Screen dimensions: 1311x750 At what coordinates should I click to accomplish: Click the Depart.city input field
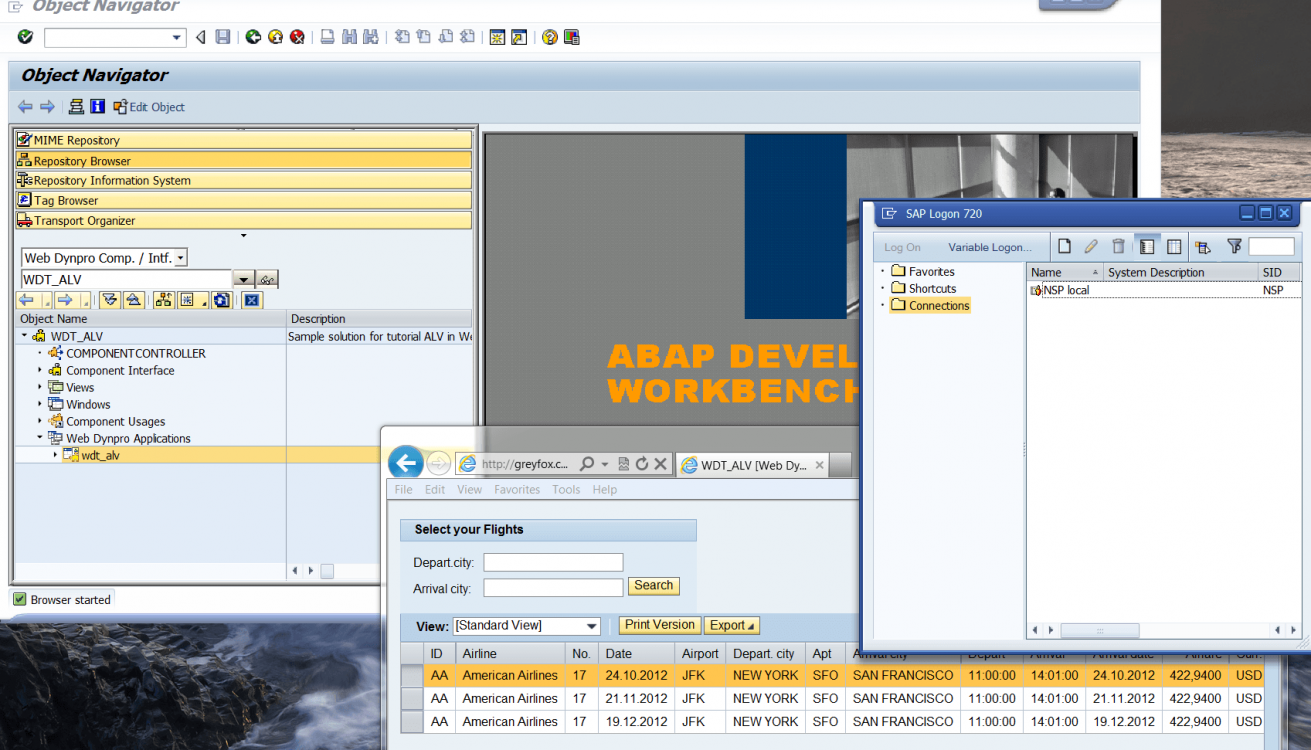click(553, 562)
